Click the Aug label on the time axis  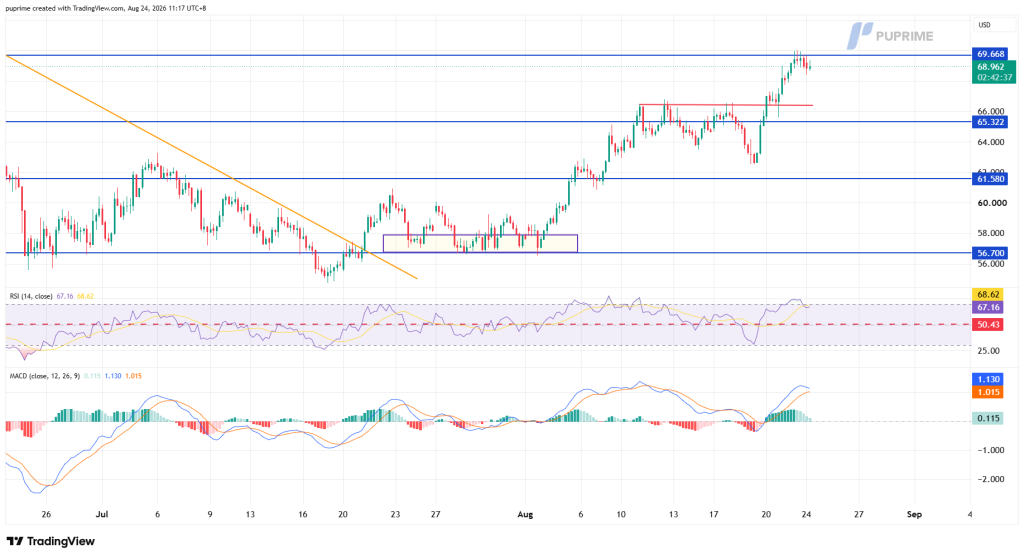click(x=525, y=514)
